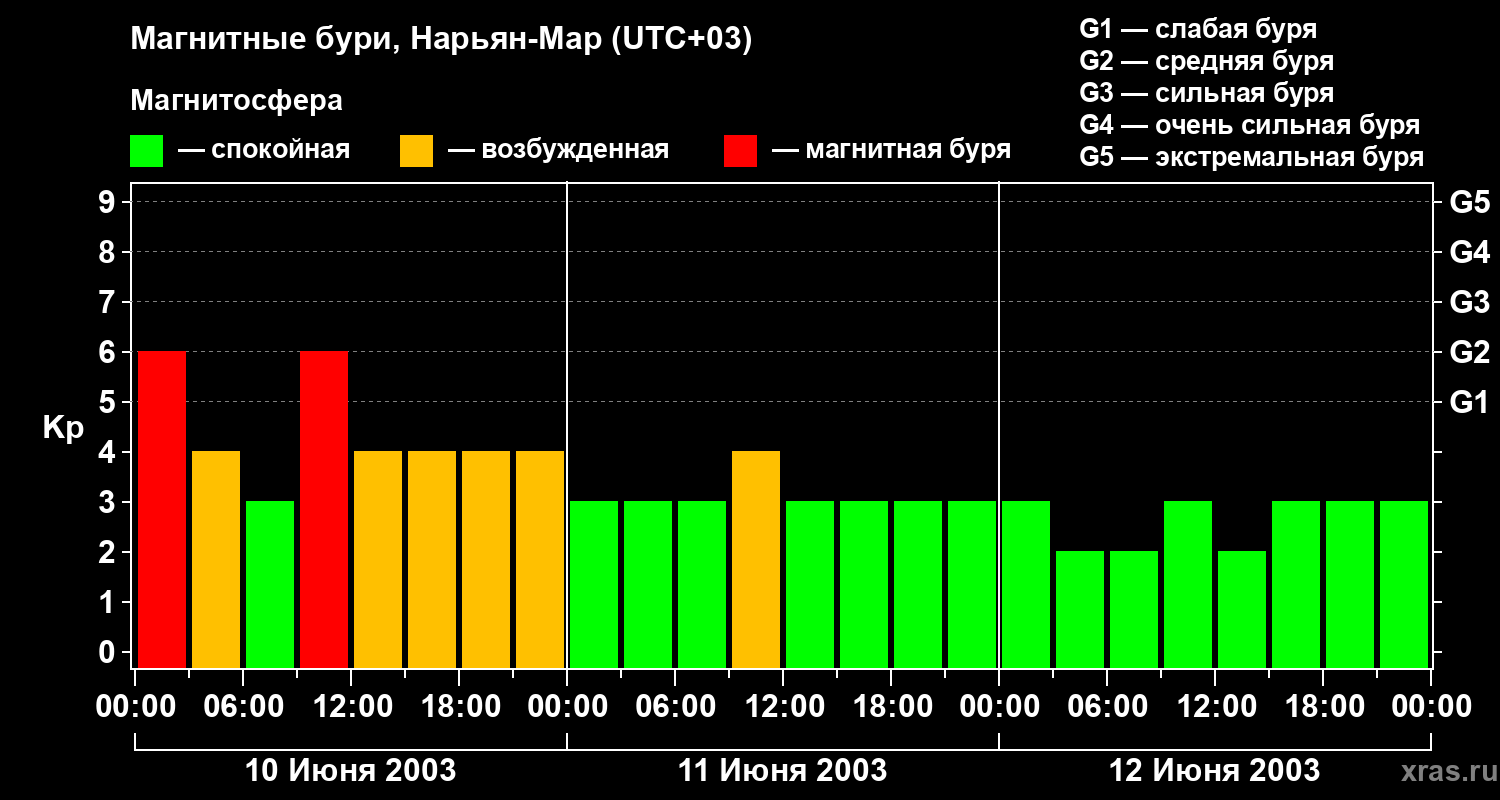This screenshot has width=1500, height=800.
Task: Click the G5 tick label on right axis
Action: click(1470, 202)
